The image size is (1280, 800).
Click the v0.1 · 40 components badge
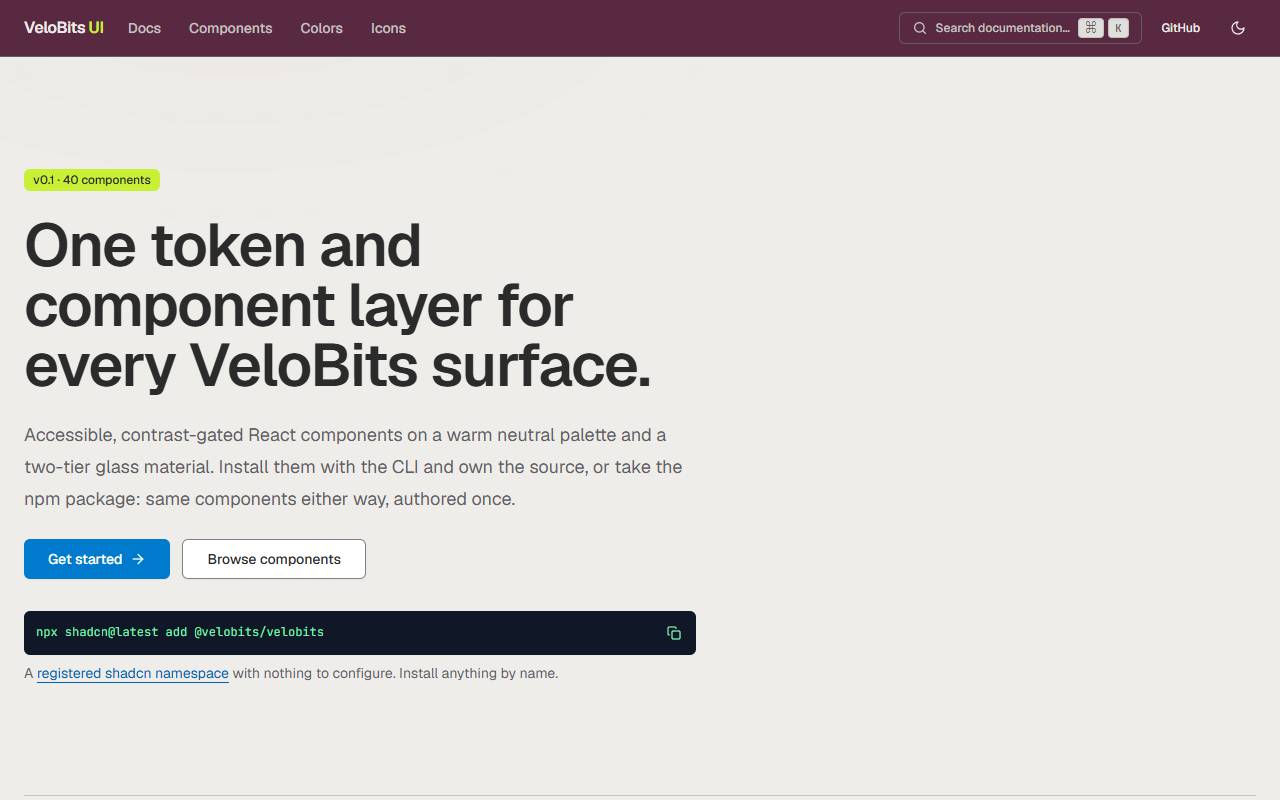tap(92, 180)
